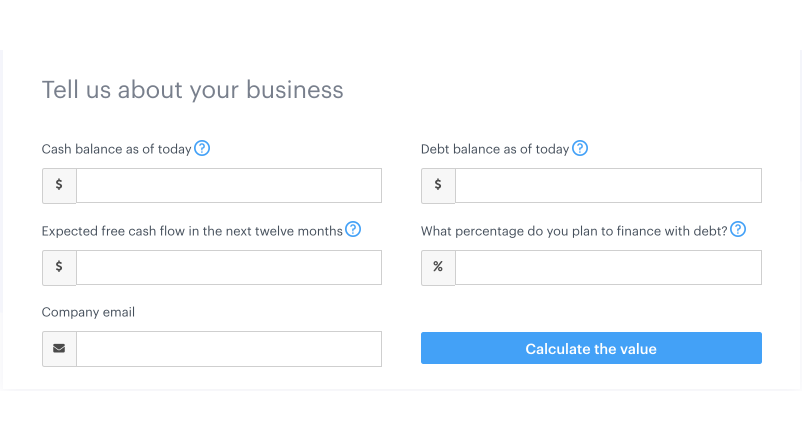Click dollar sign beside free cash flow field
This screenshot has height=441, width=802.
pos(59,267)
